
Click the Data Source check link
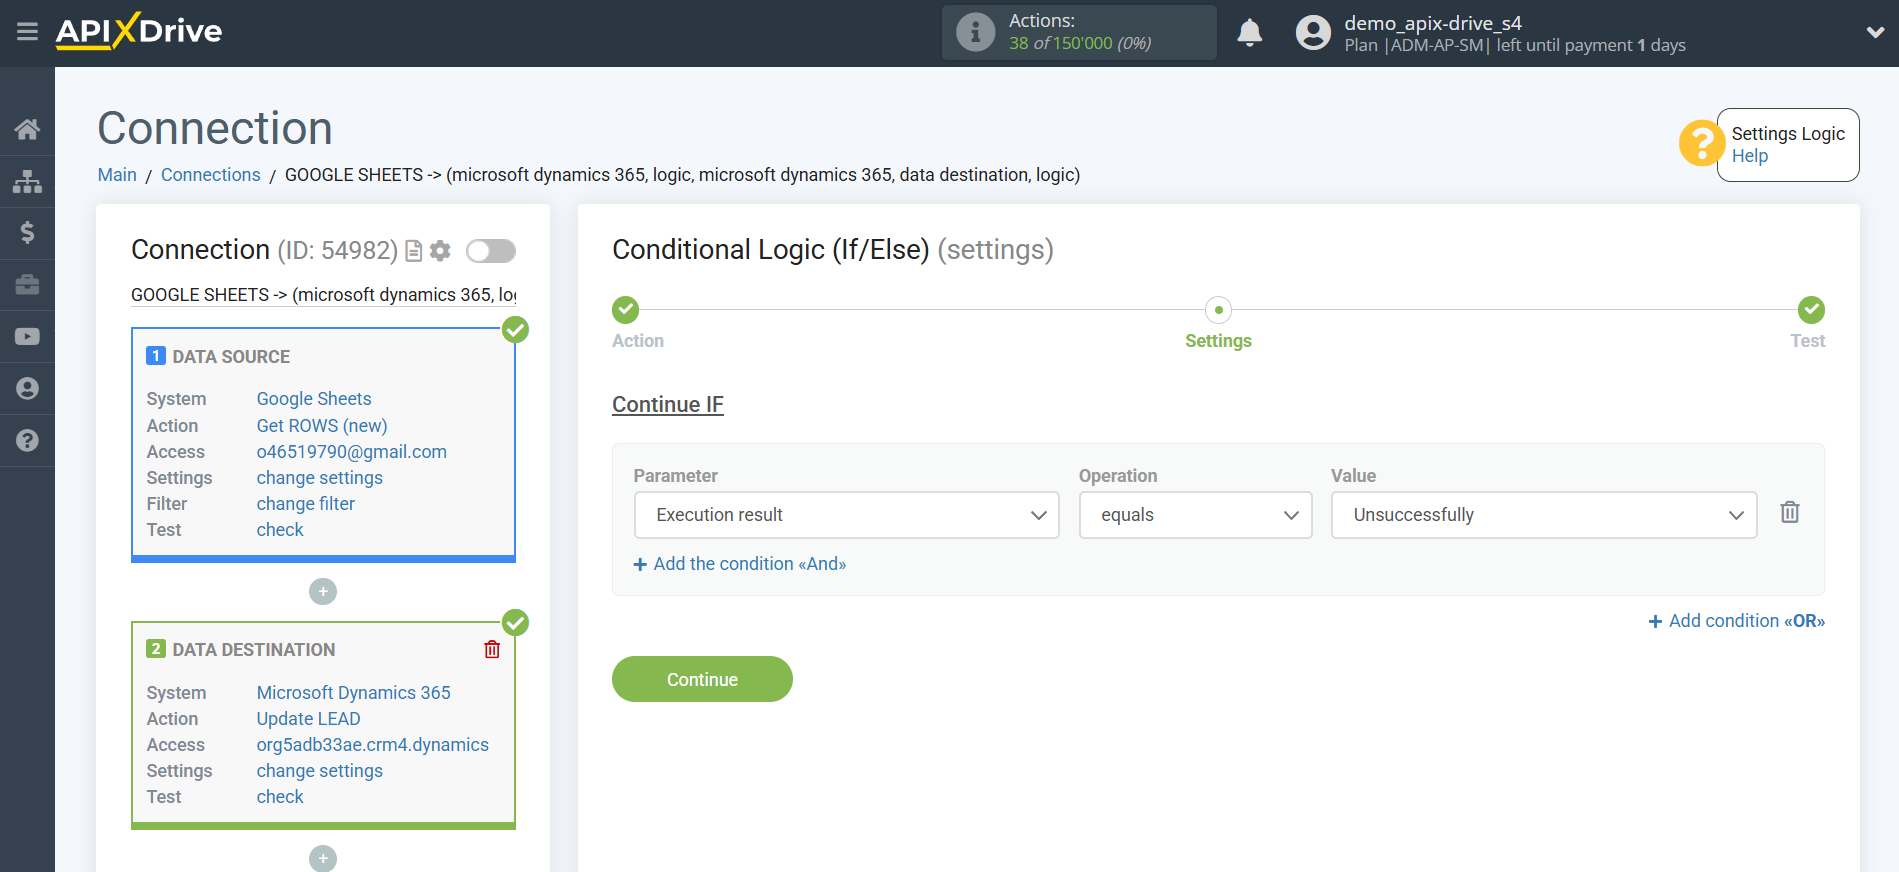pos(280,530)
